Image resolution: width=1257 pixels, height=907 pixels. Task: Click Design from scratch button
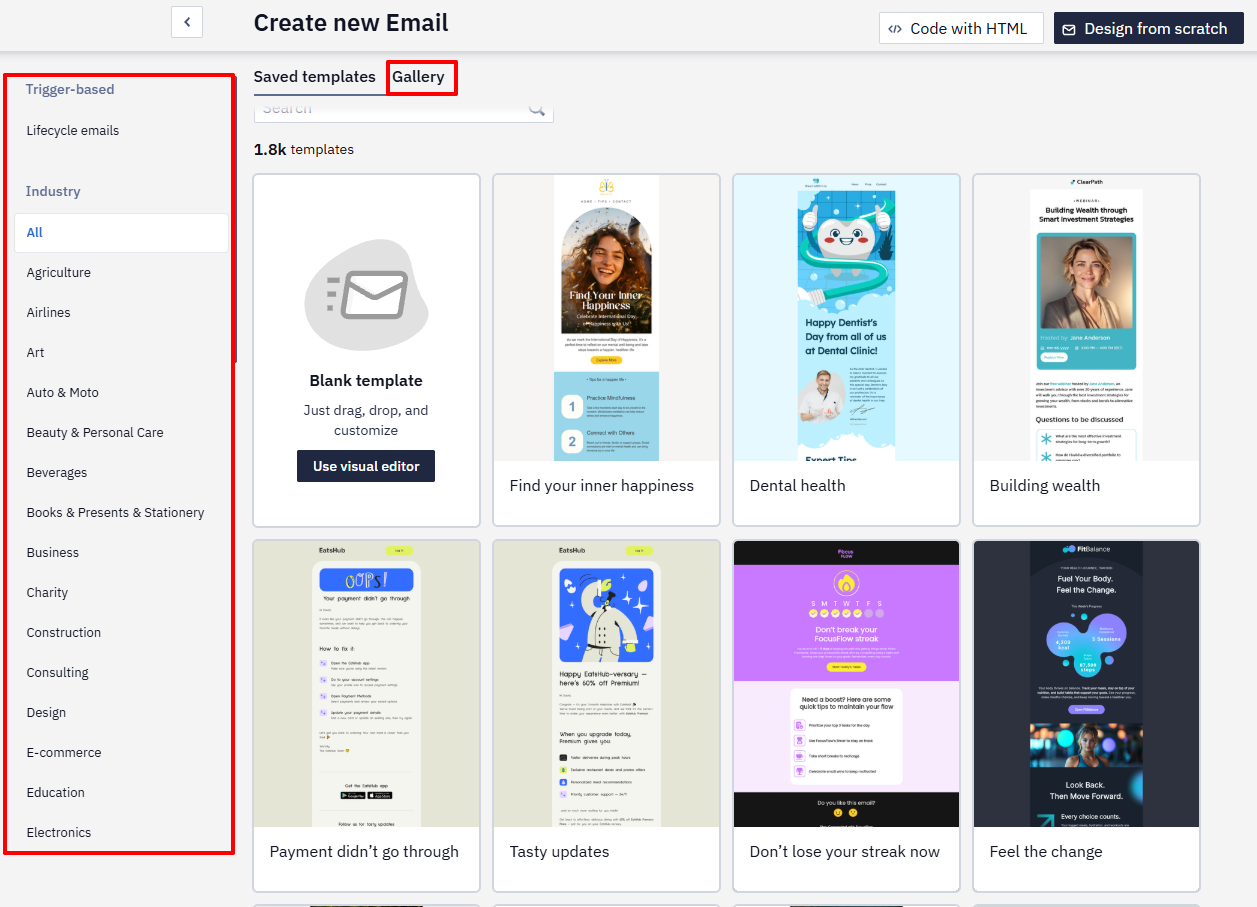pyautogui.click(x=1148, y=28)
